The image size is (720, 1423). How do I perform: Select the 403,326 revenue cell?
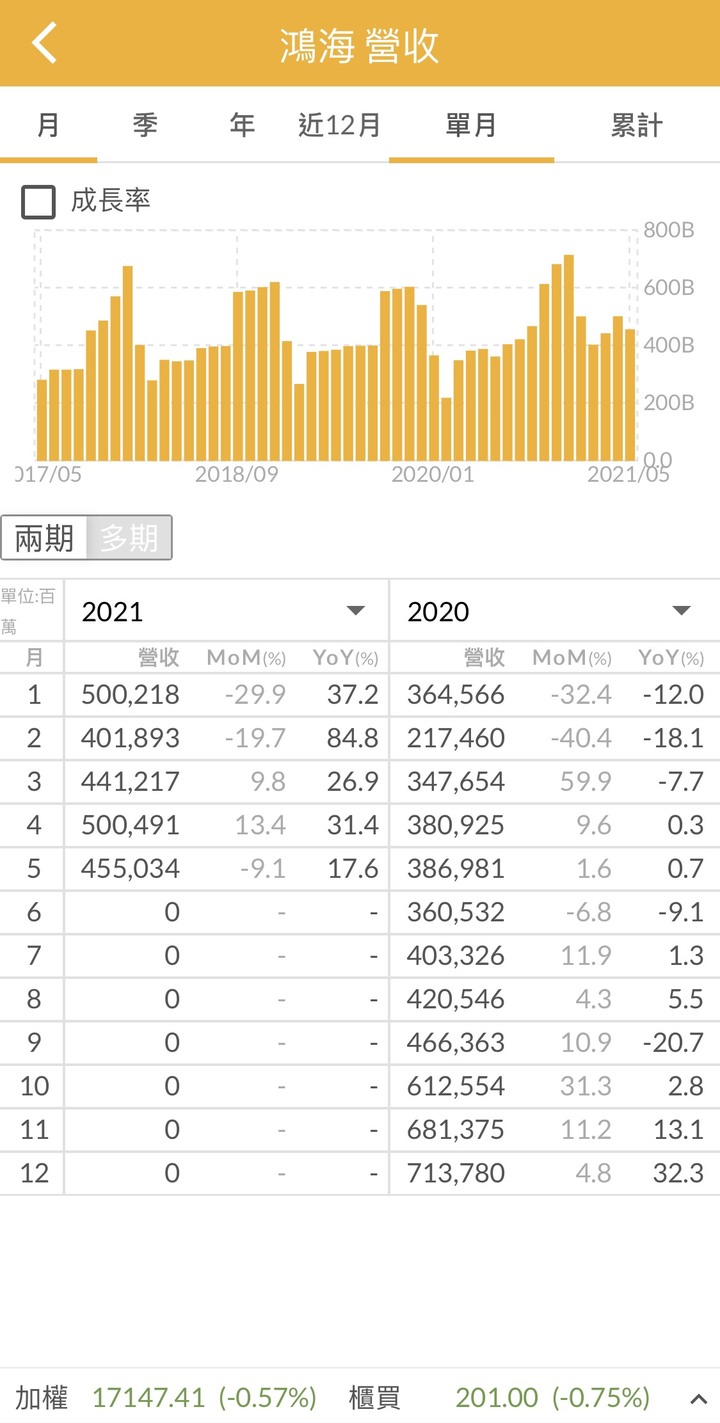click(456, 955)
